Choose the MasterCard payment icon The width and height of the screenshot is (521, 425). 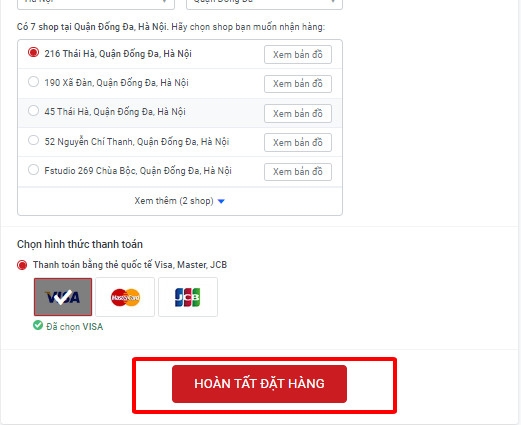[x=125, y=297]
